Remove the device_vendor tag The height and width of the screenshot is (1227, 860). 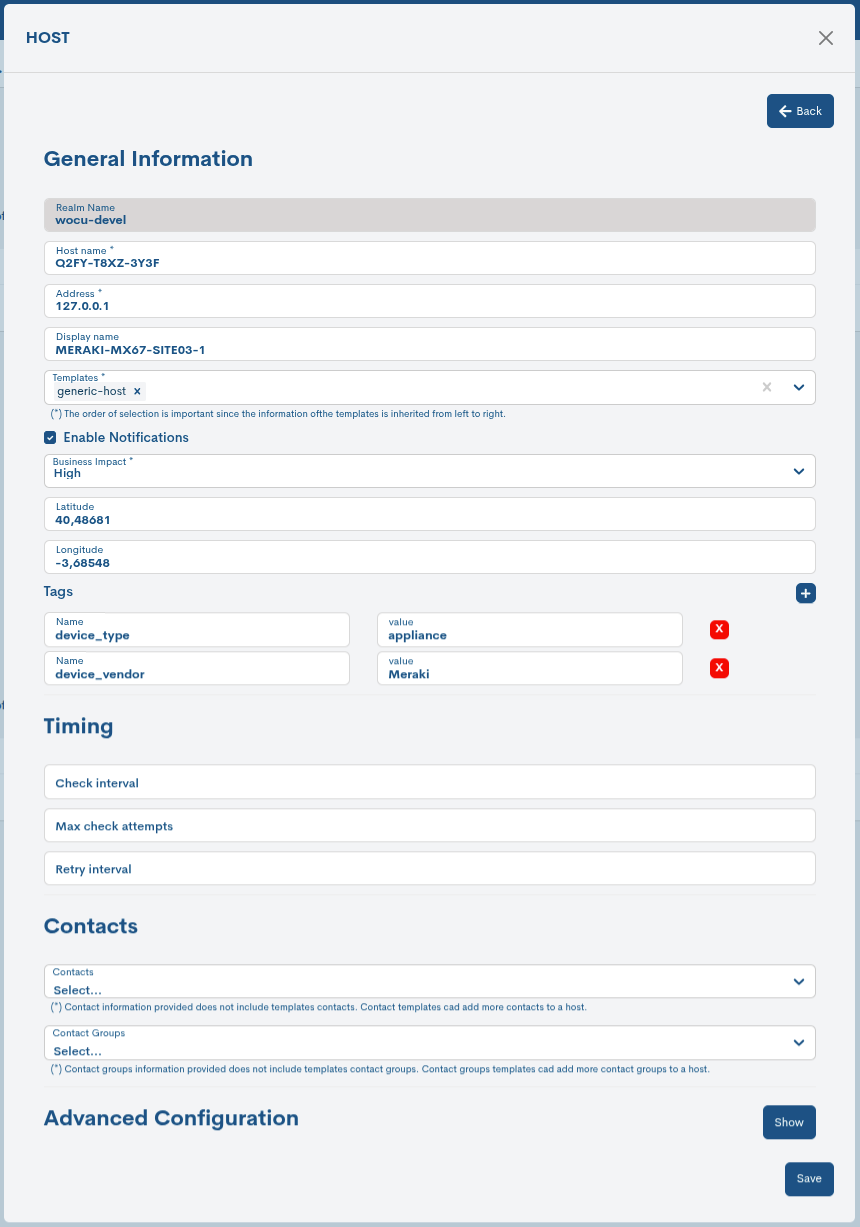point(719,668)
